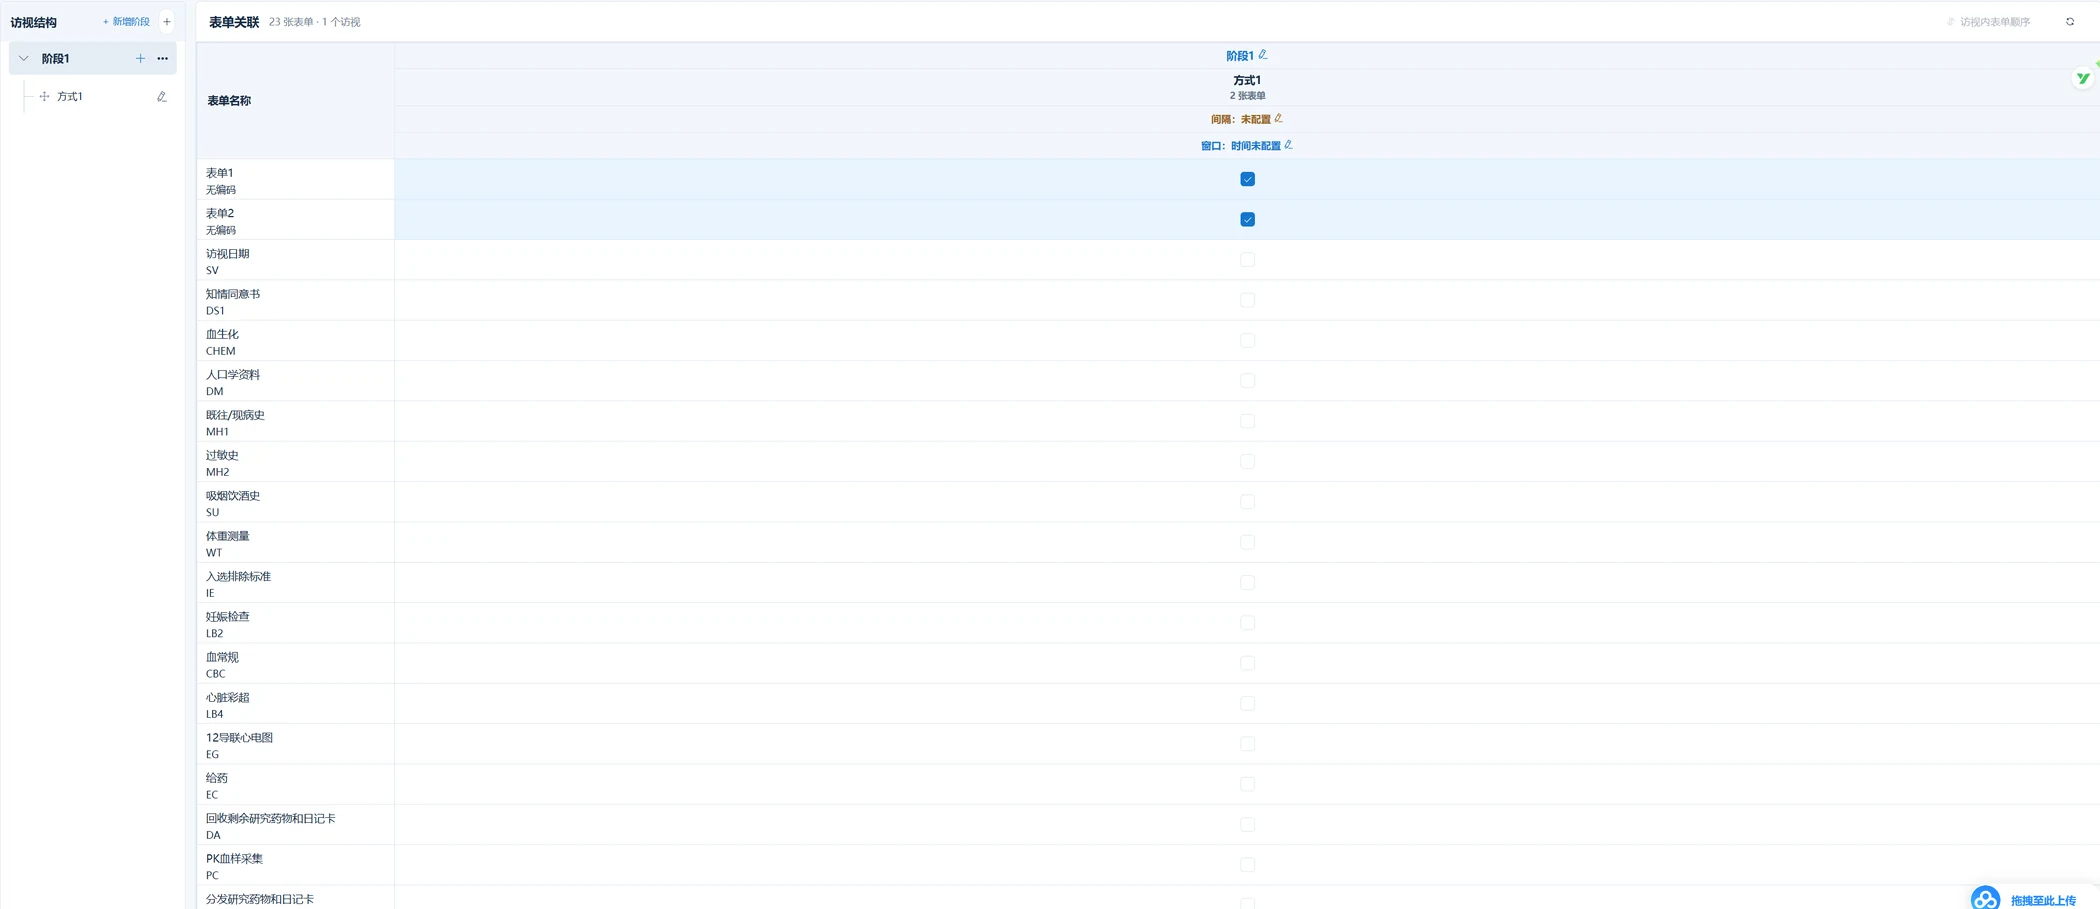Click the 方式1 column header
The image size is (2100, 909).
click(1247, 80)
